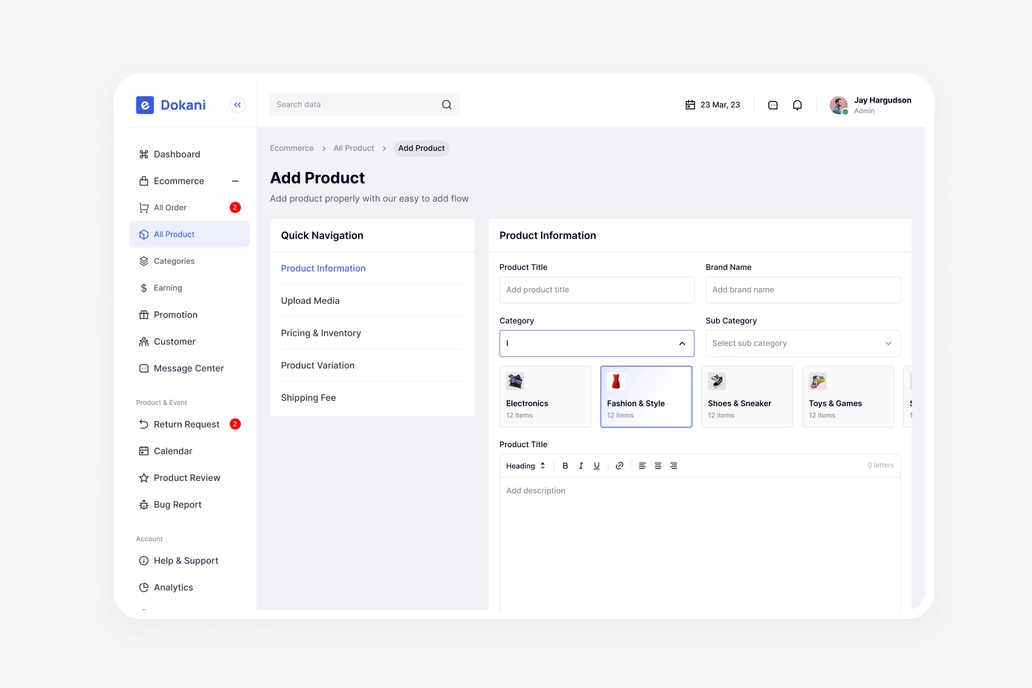This screenshot has width=1032, height=688.
Task: Select the Fashion & Style category card
Action: [x=646, y=397]
